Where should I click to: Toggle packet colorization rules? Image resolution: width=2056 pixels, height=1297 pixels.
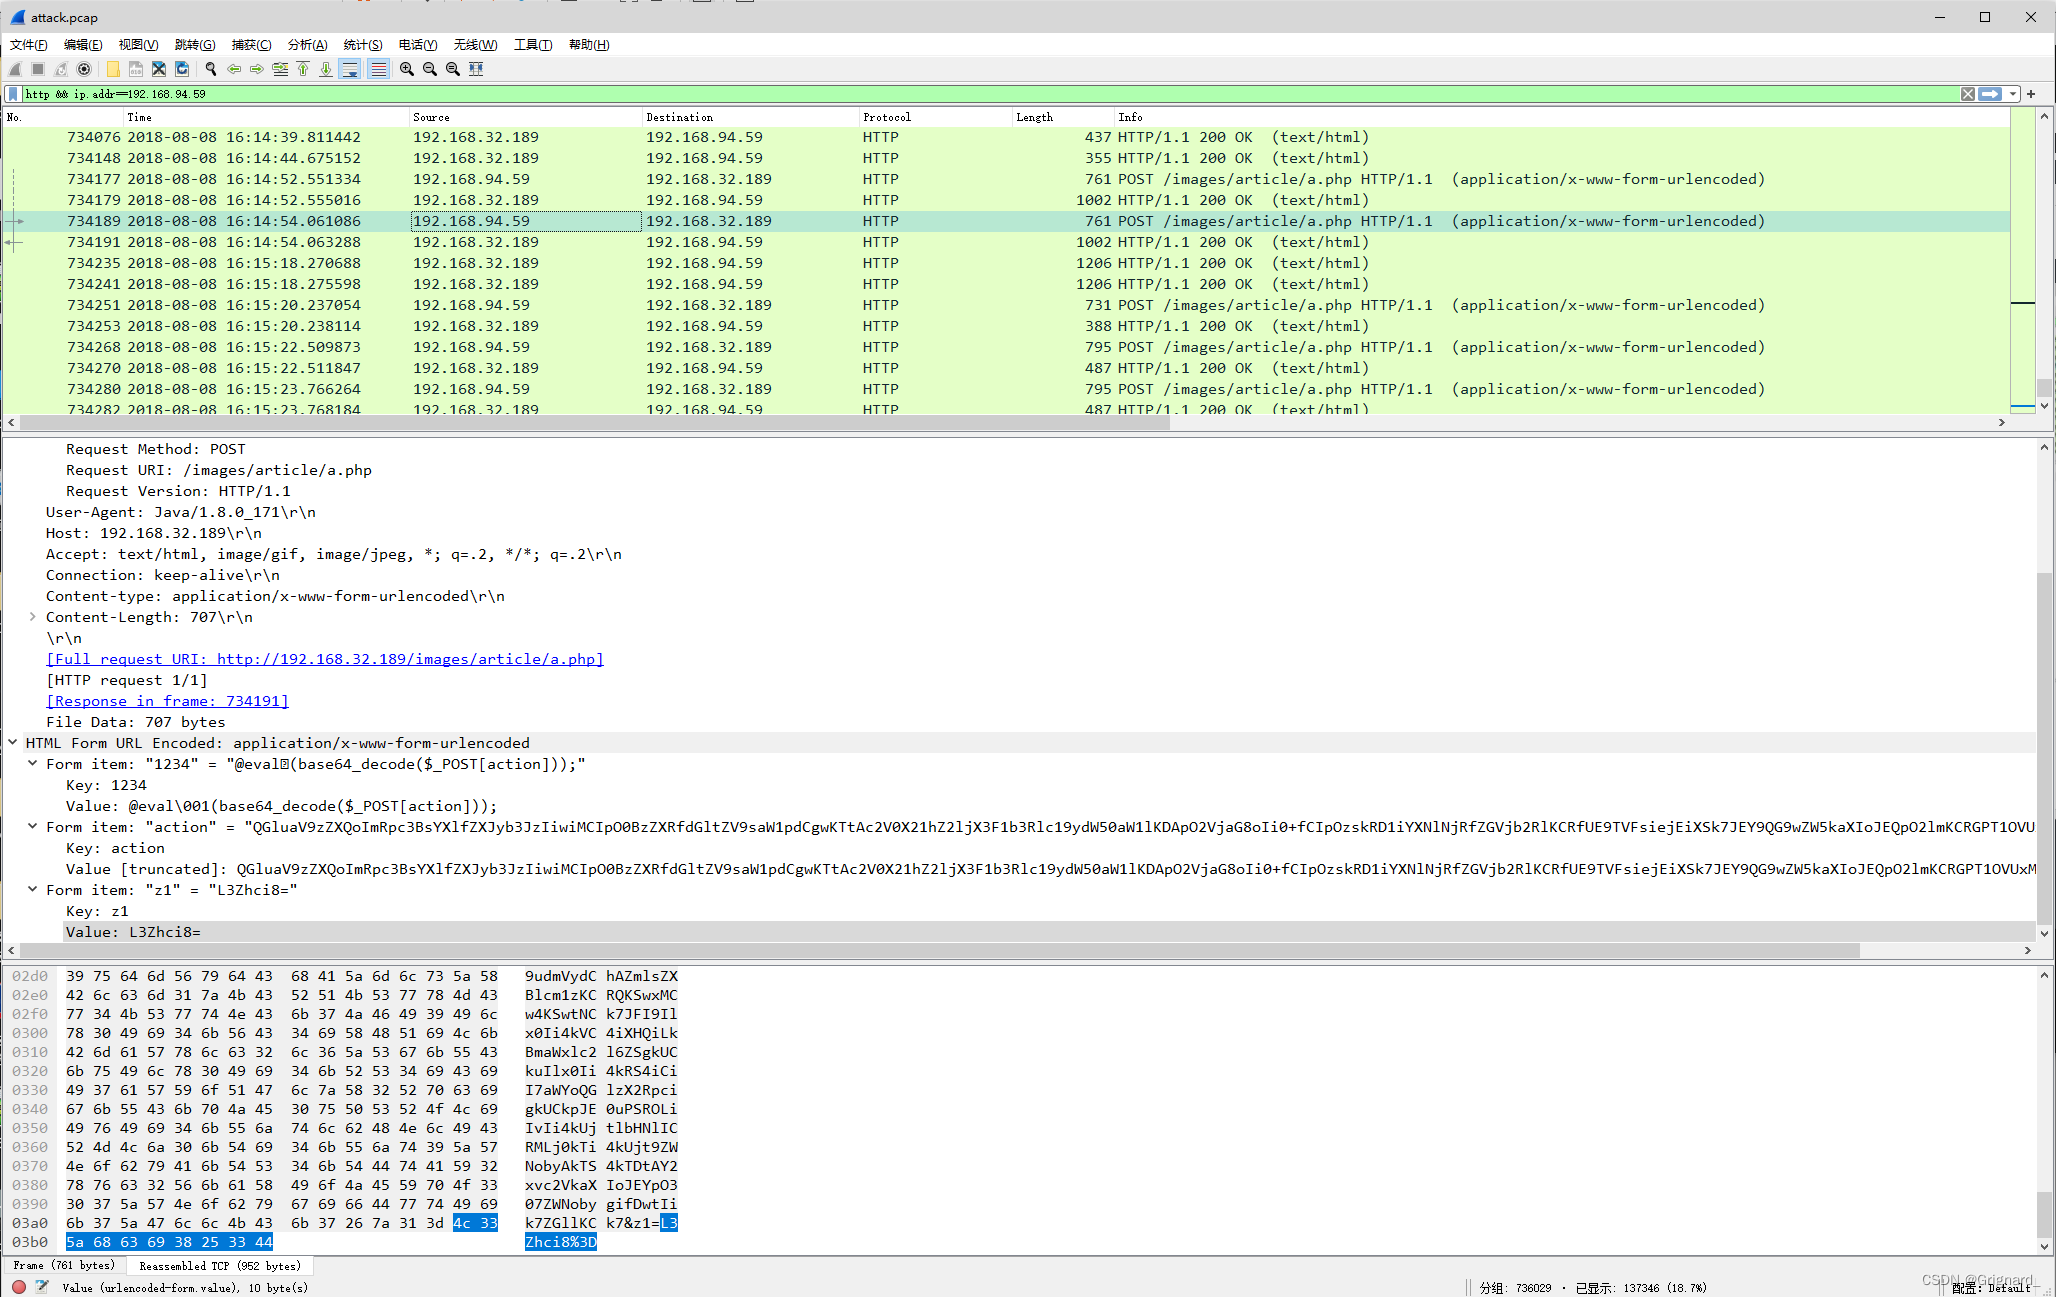(x=378, y=69)
